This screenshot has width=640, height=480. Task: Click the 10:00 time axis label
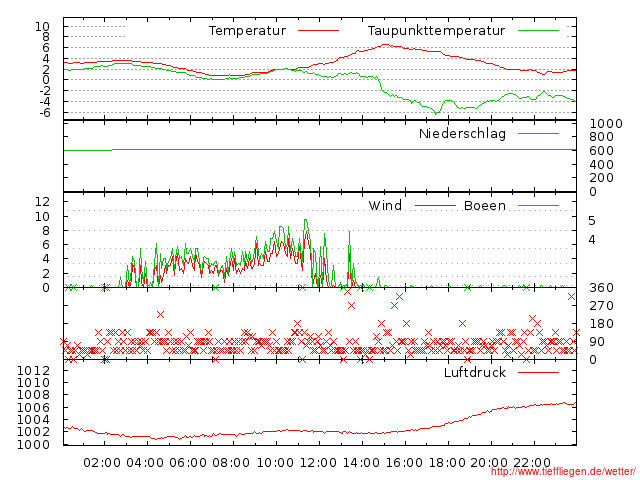276,463
